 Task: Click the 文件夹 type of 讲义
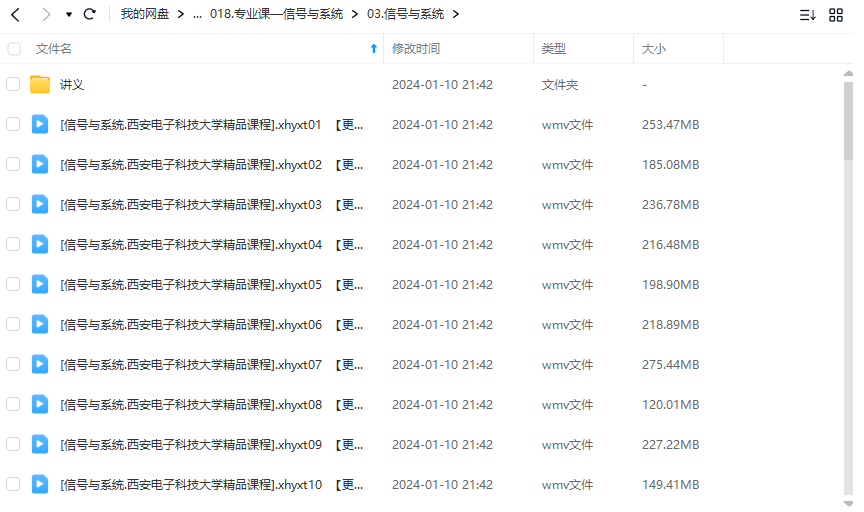(560, 85)
